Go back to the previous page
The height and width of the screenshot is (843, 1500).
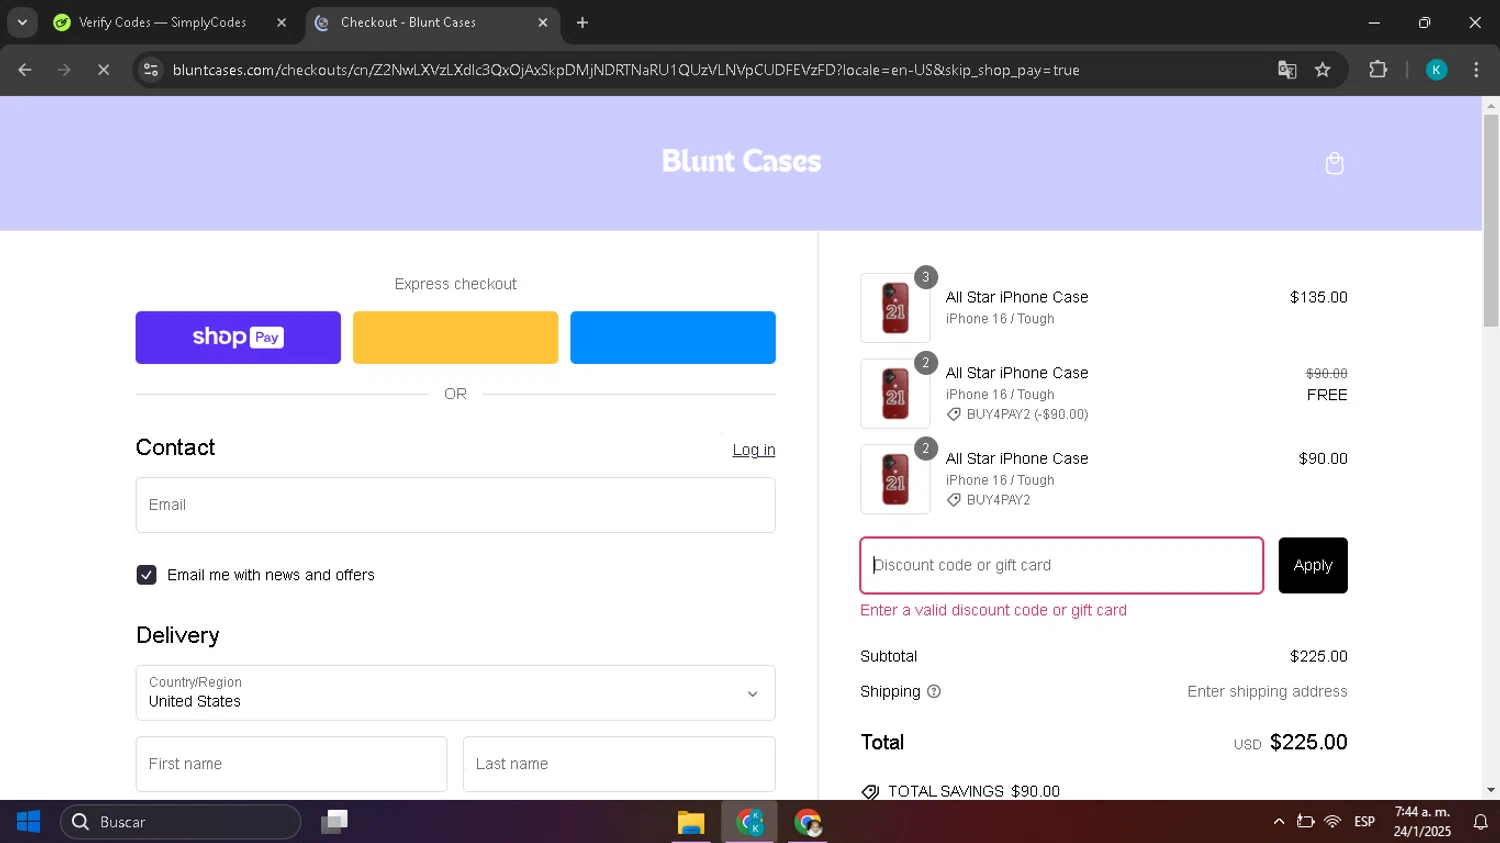[25, 70]
